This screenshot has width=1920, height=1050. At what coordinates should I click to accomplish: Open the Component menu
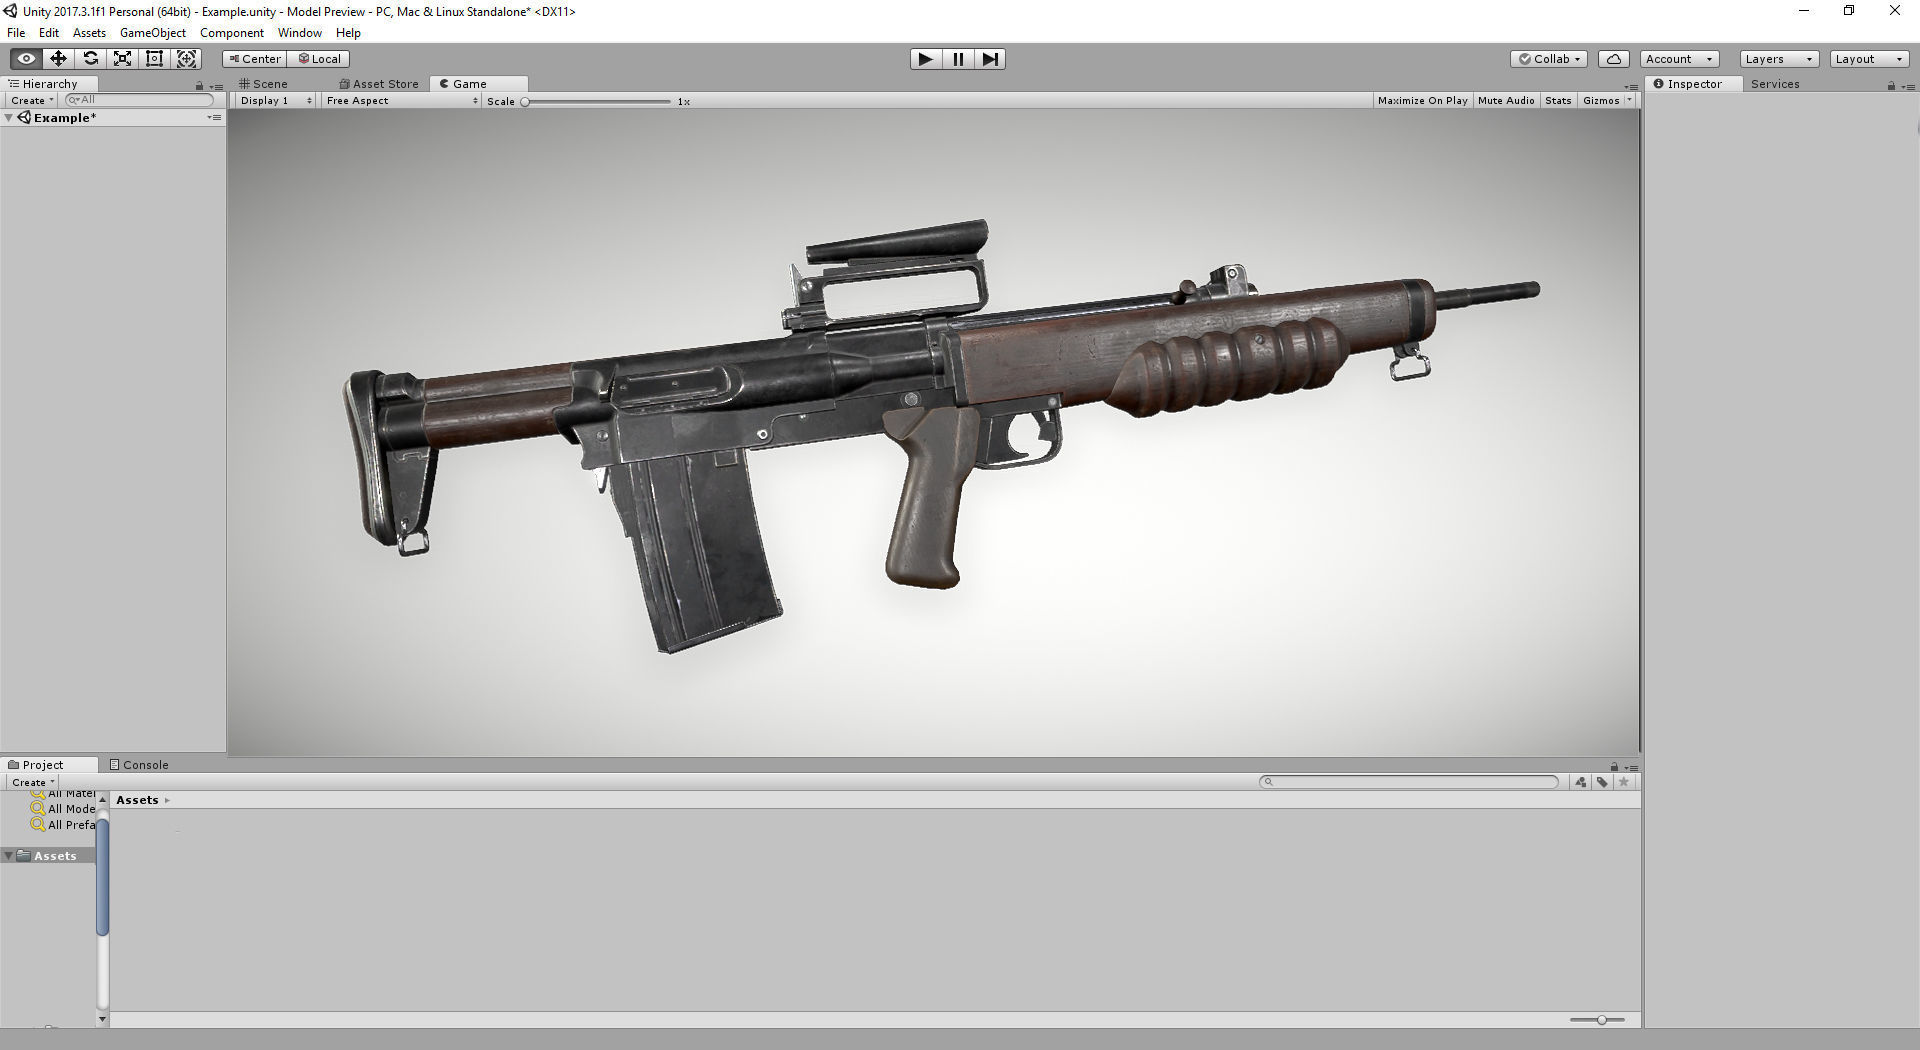[232, 33]
